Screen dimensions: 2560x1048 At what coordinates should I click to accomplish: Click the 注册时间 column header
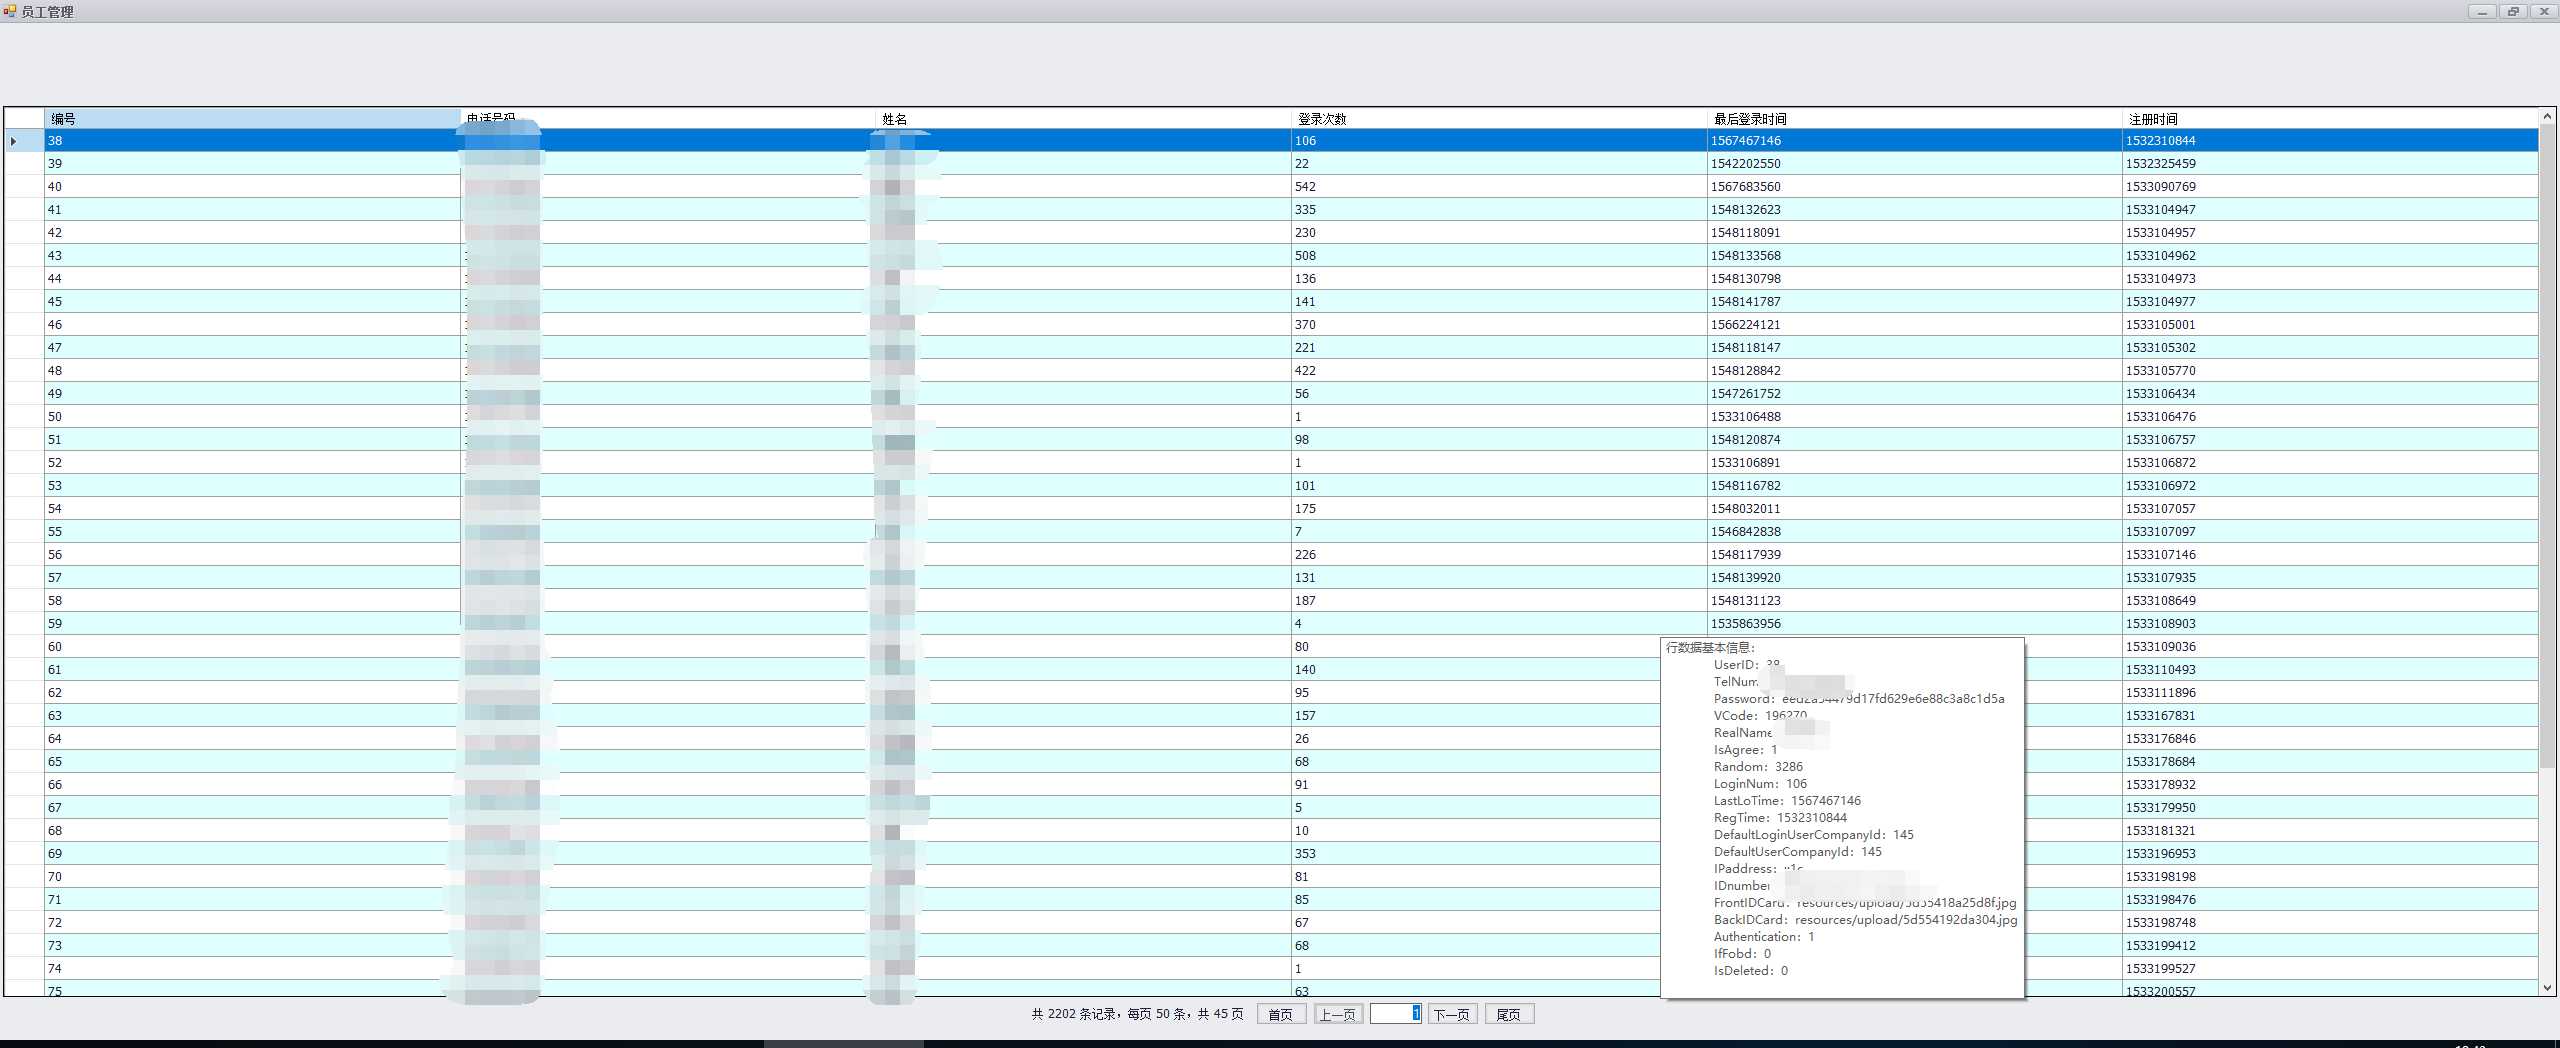point(2330,118)
